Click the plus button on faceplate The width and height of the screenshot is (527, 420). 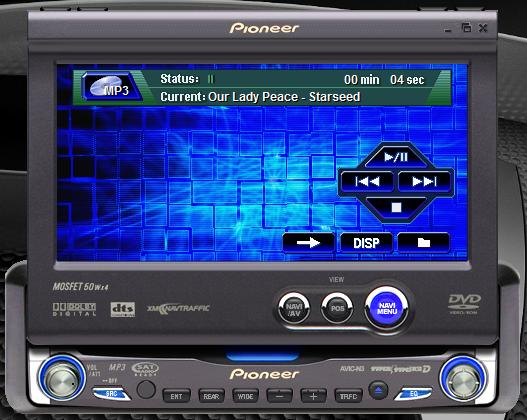[313, 396]
